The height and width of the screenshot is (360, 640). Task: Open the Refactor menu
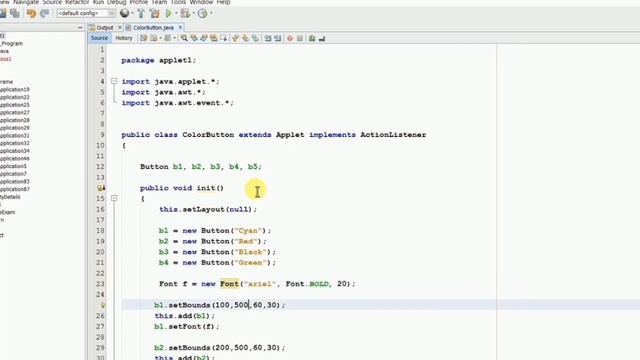click(77, 2)
